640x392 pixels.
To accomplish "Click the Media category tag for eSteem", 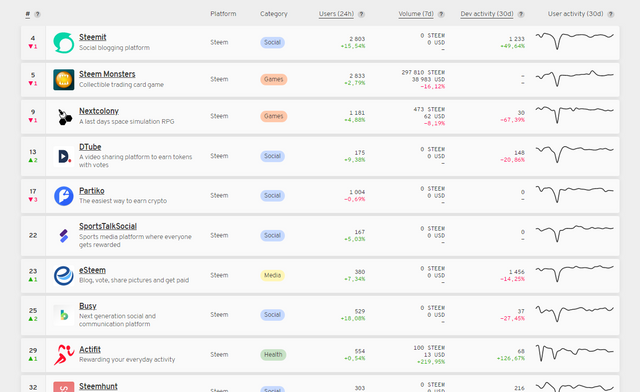I will tap(272, 276).
